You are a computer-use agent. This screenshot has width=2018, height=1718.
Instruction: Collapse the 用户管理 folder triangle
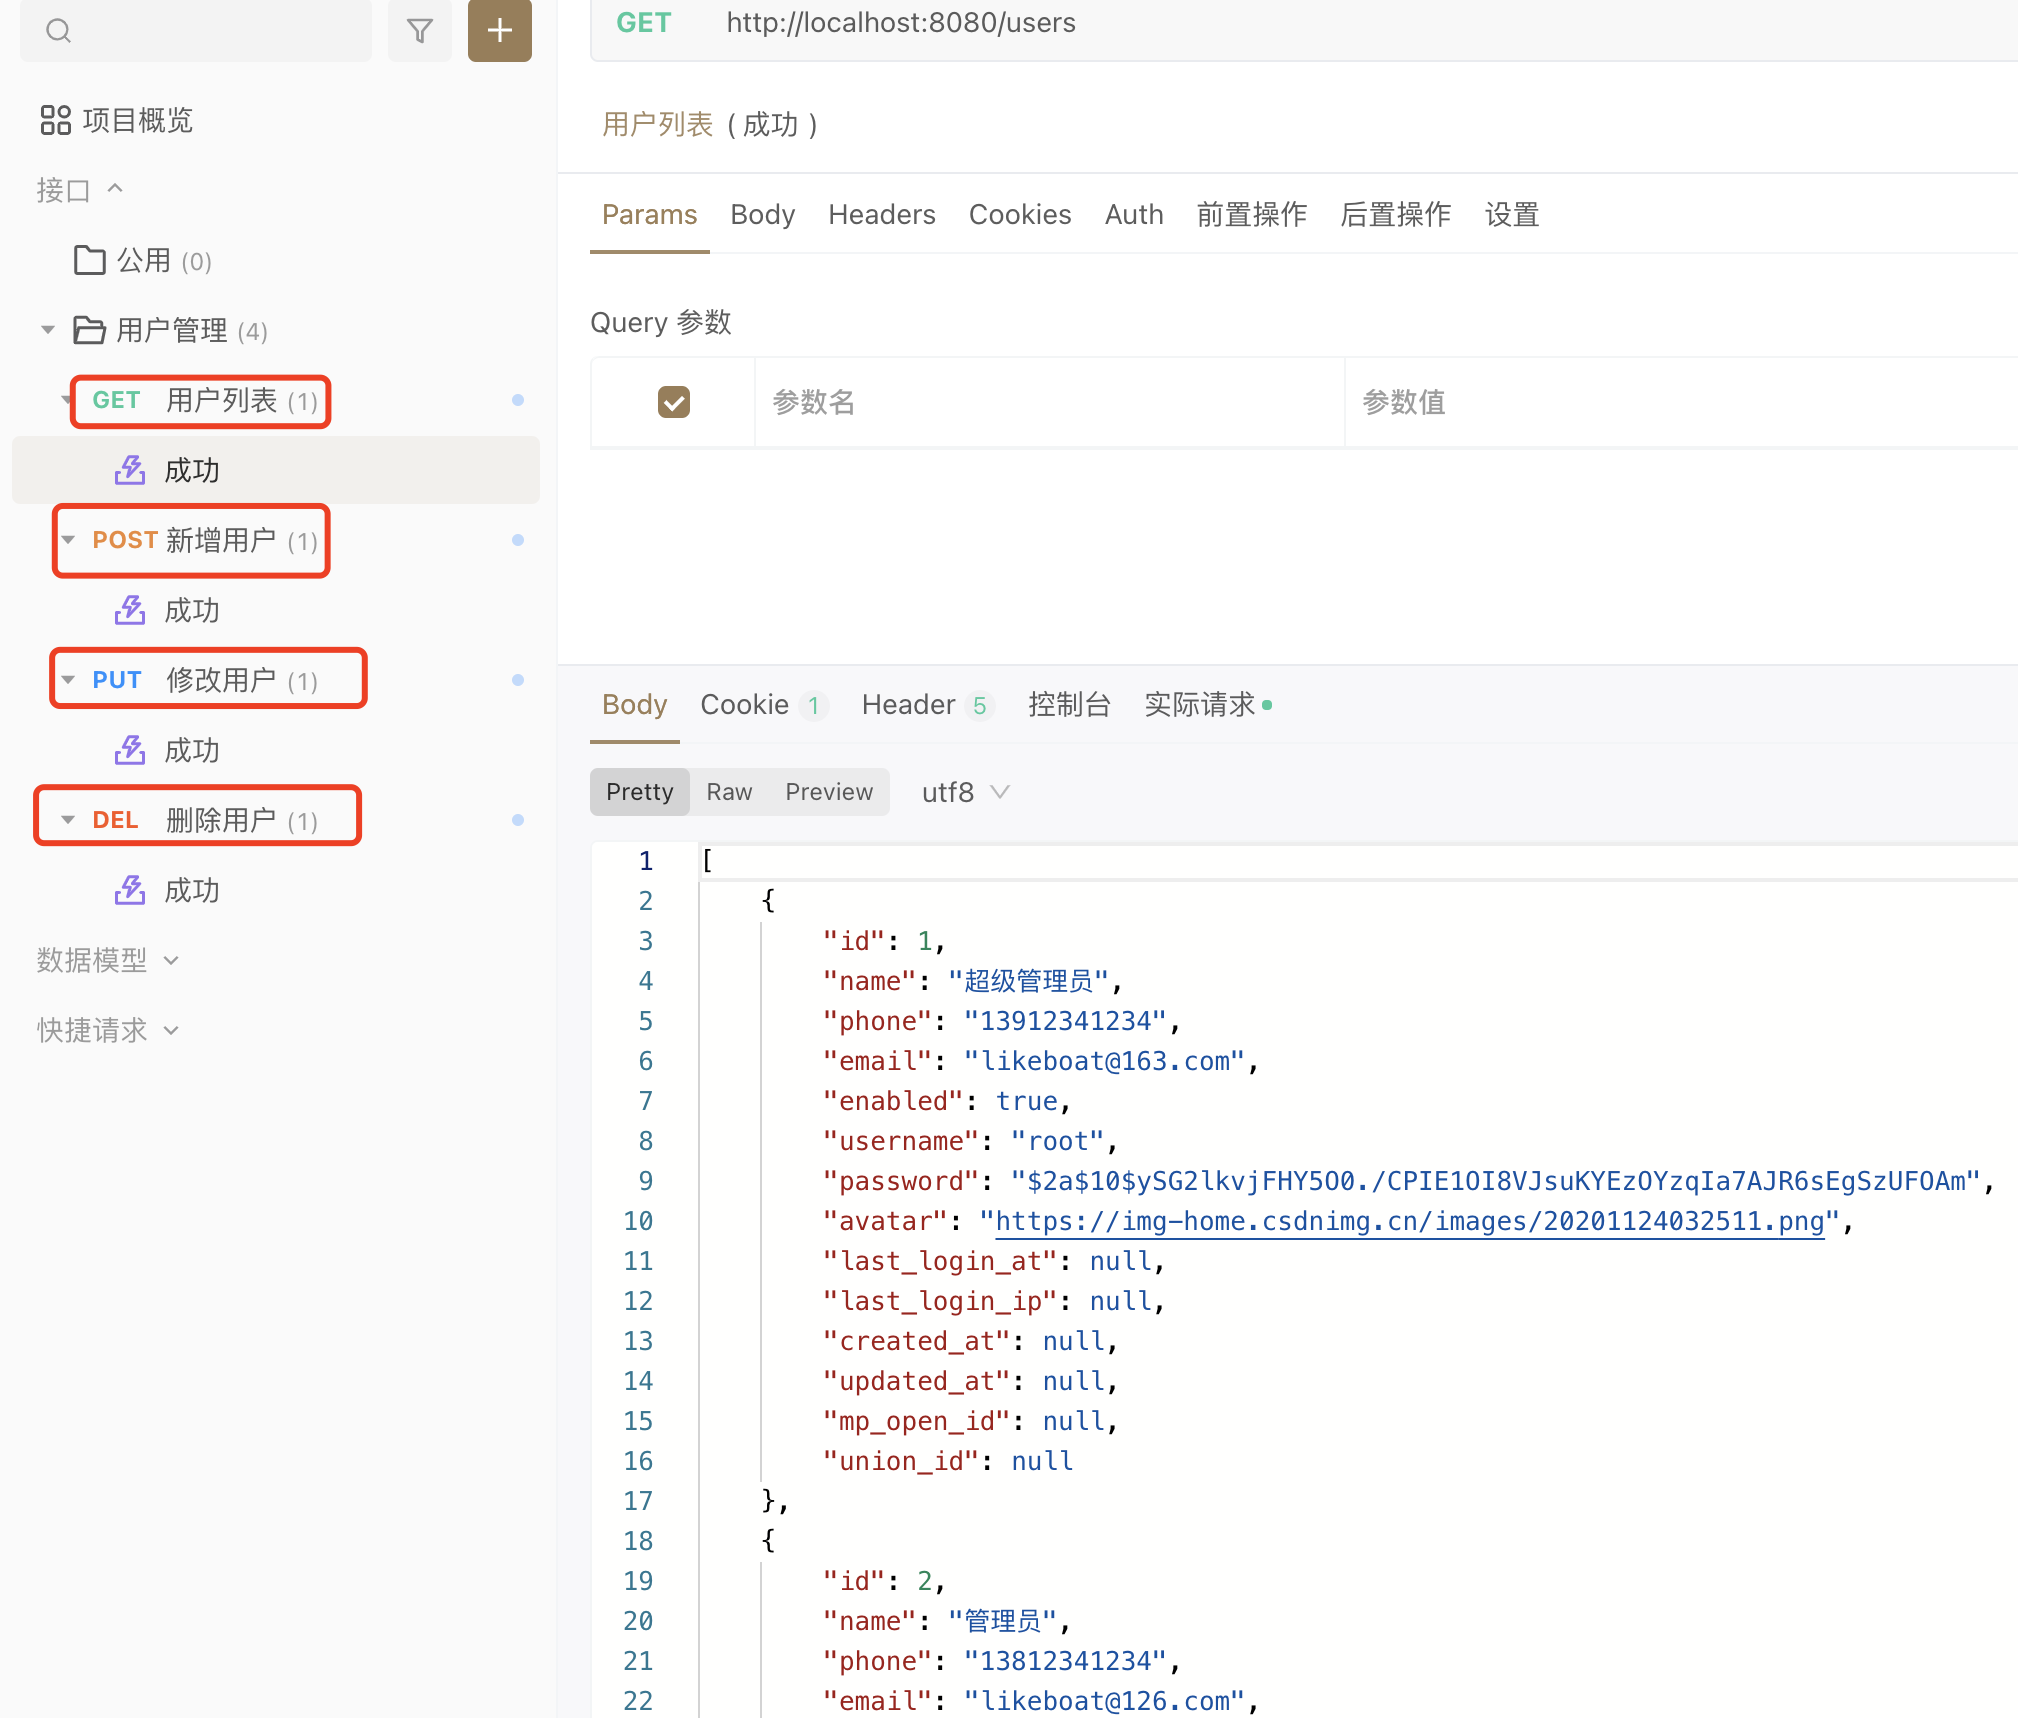(x=47, y=330)
